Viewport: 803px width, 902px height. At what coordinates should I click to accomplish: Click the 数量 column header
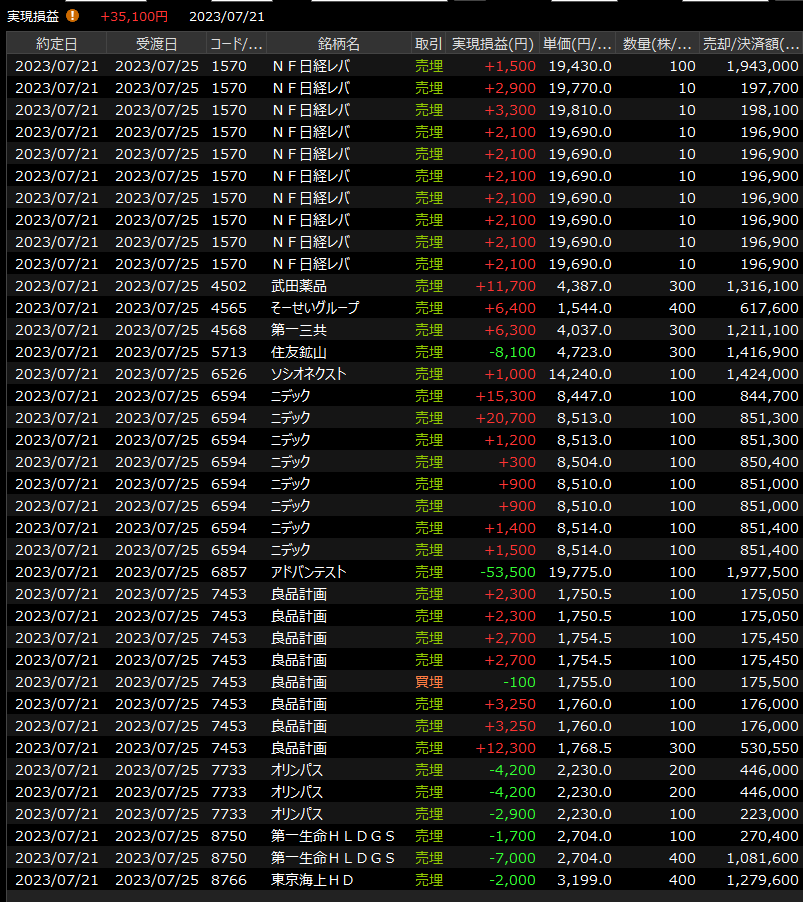pos(657,44)
